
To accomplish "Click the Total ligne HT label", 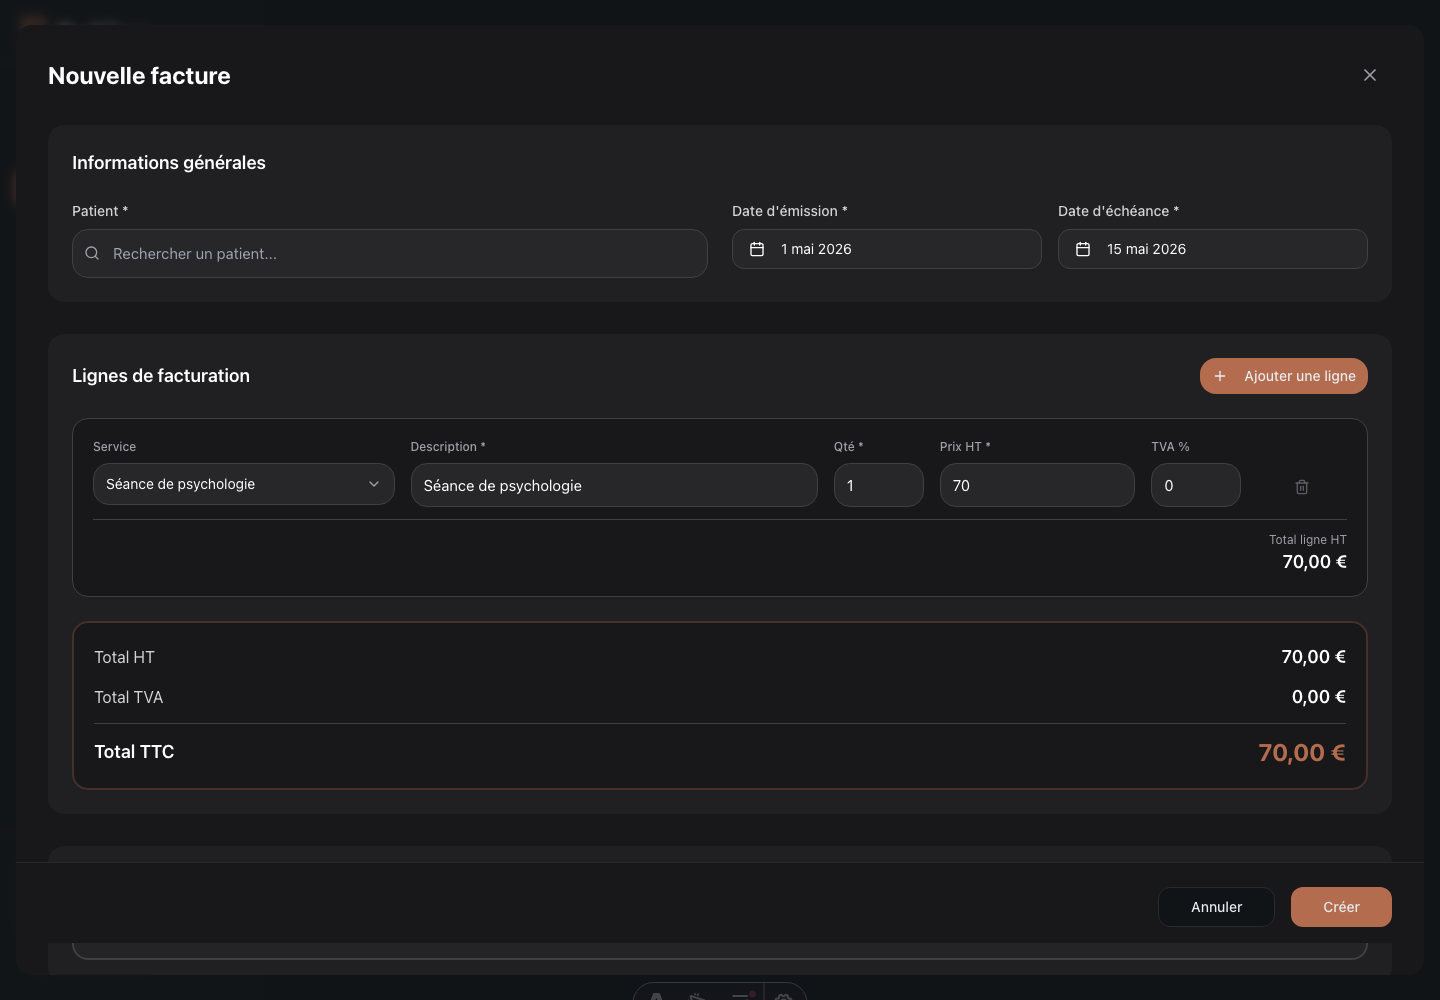I will [1308, 540].
